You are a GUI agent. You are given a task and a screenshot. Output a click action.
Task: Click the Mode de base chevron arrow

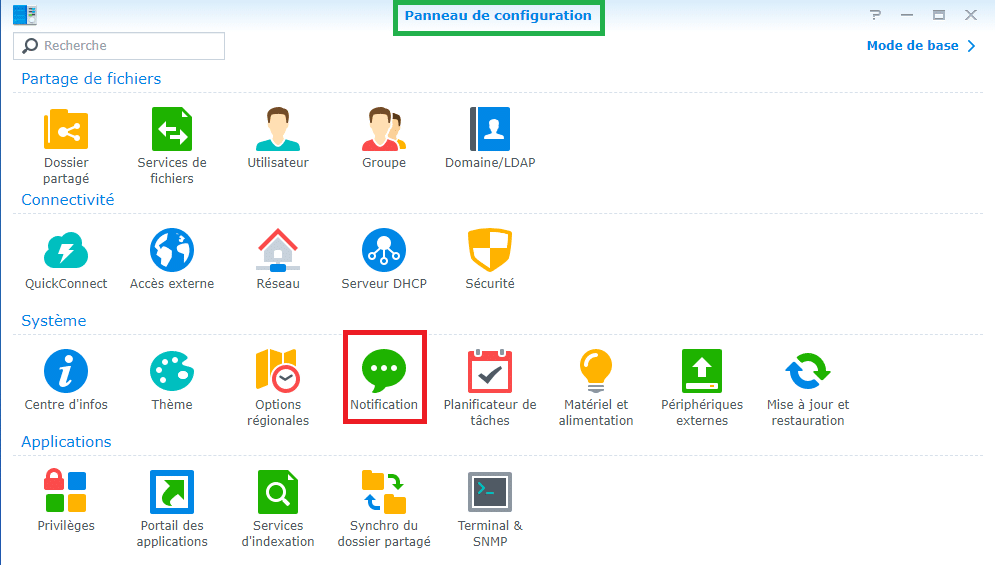(x=972, y=46)
